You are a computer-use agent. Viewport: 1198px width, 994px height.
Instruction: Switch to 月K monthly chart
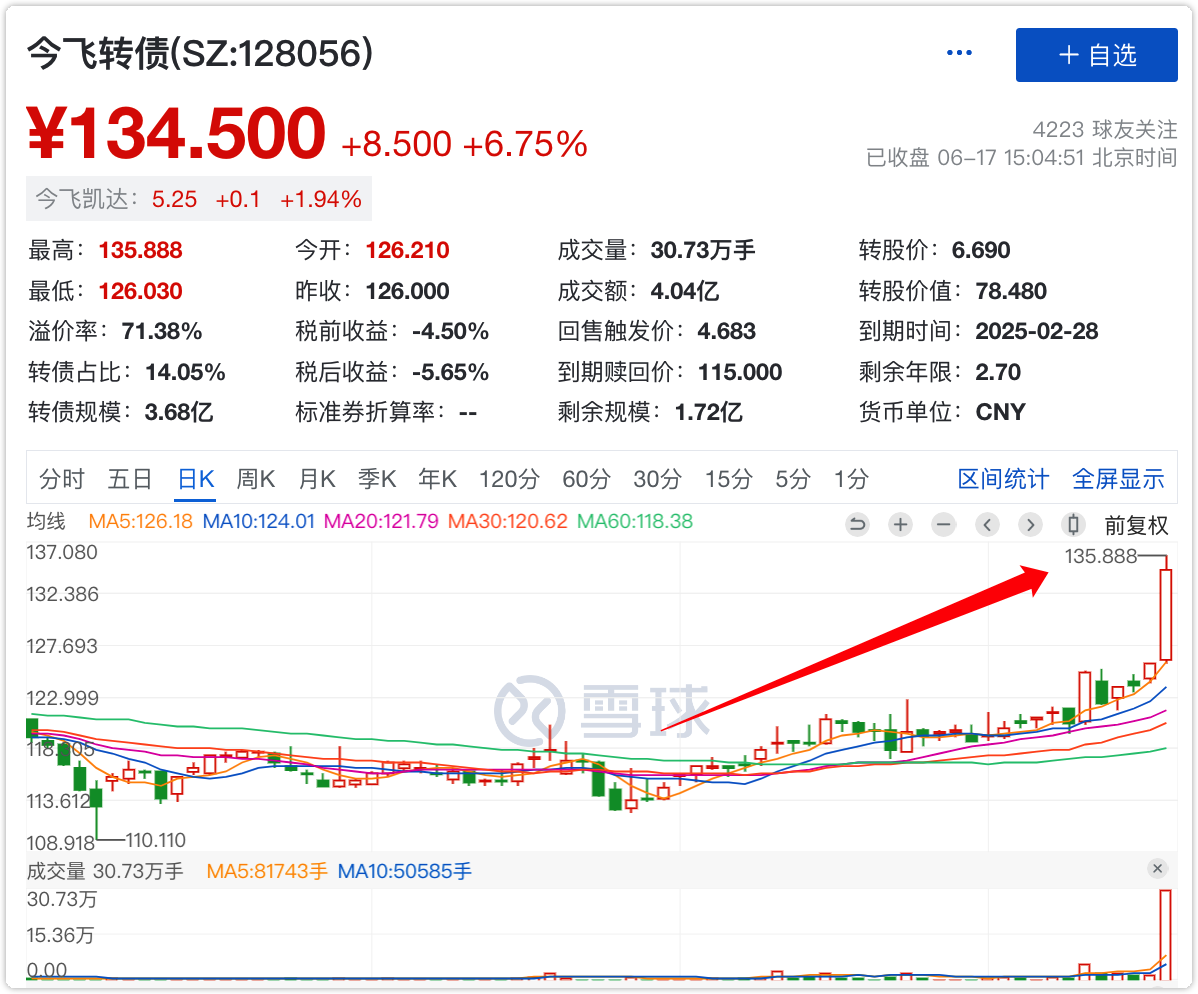(317, 479)
